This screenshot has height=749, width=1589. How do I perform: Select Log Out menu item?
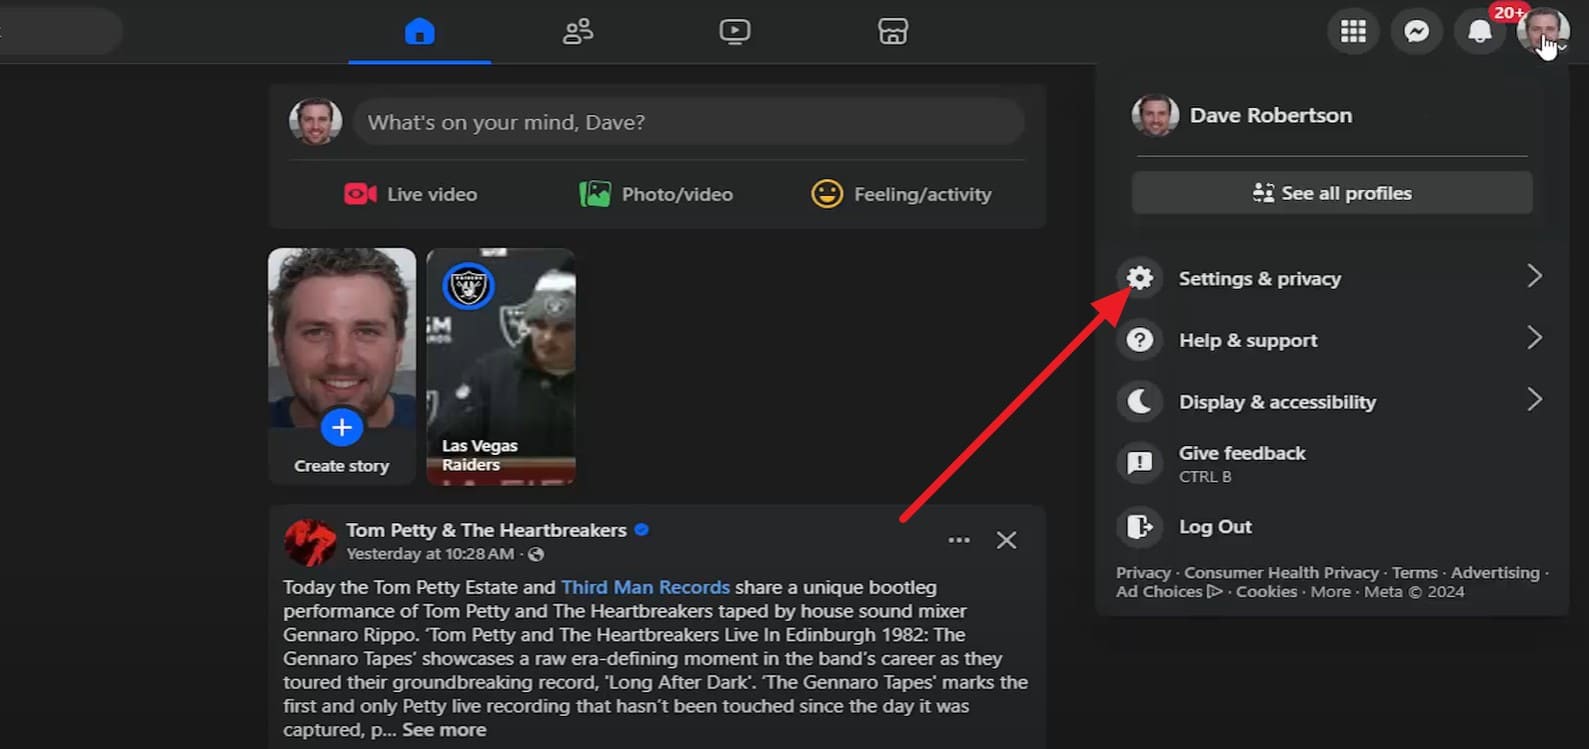pyautogui.click(x=1332, y=526)
